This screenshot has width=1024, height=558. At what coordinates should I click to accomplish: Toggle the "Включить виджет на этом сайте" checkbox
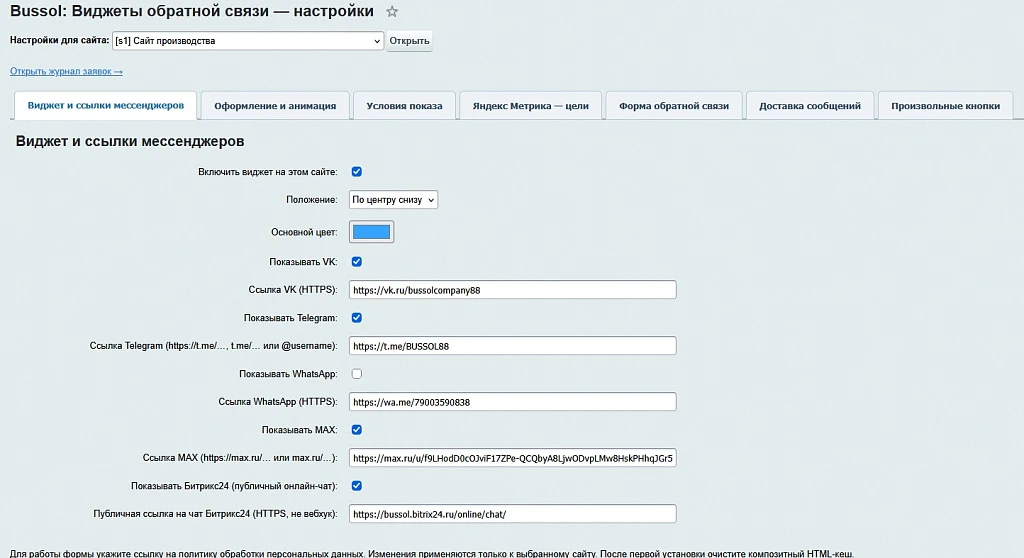(x=357, y=172)
